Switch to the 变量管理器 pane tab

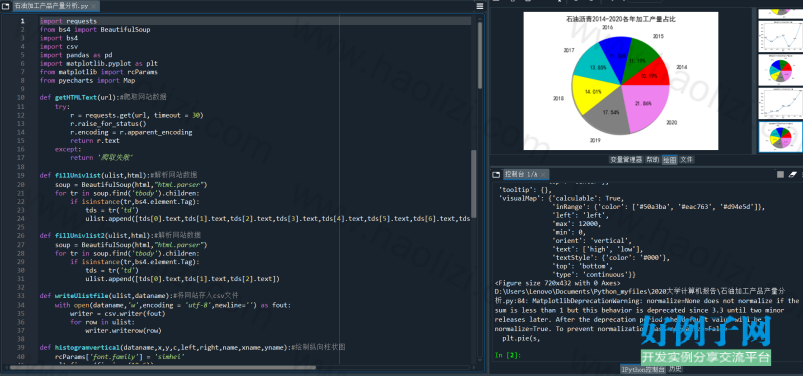[x=626, y=160]
